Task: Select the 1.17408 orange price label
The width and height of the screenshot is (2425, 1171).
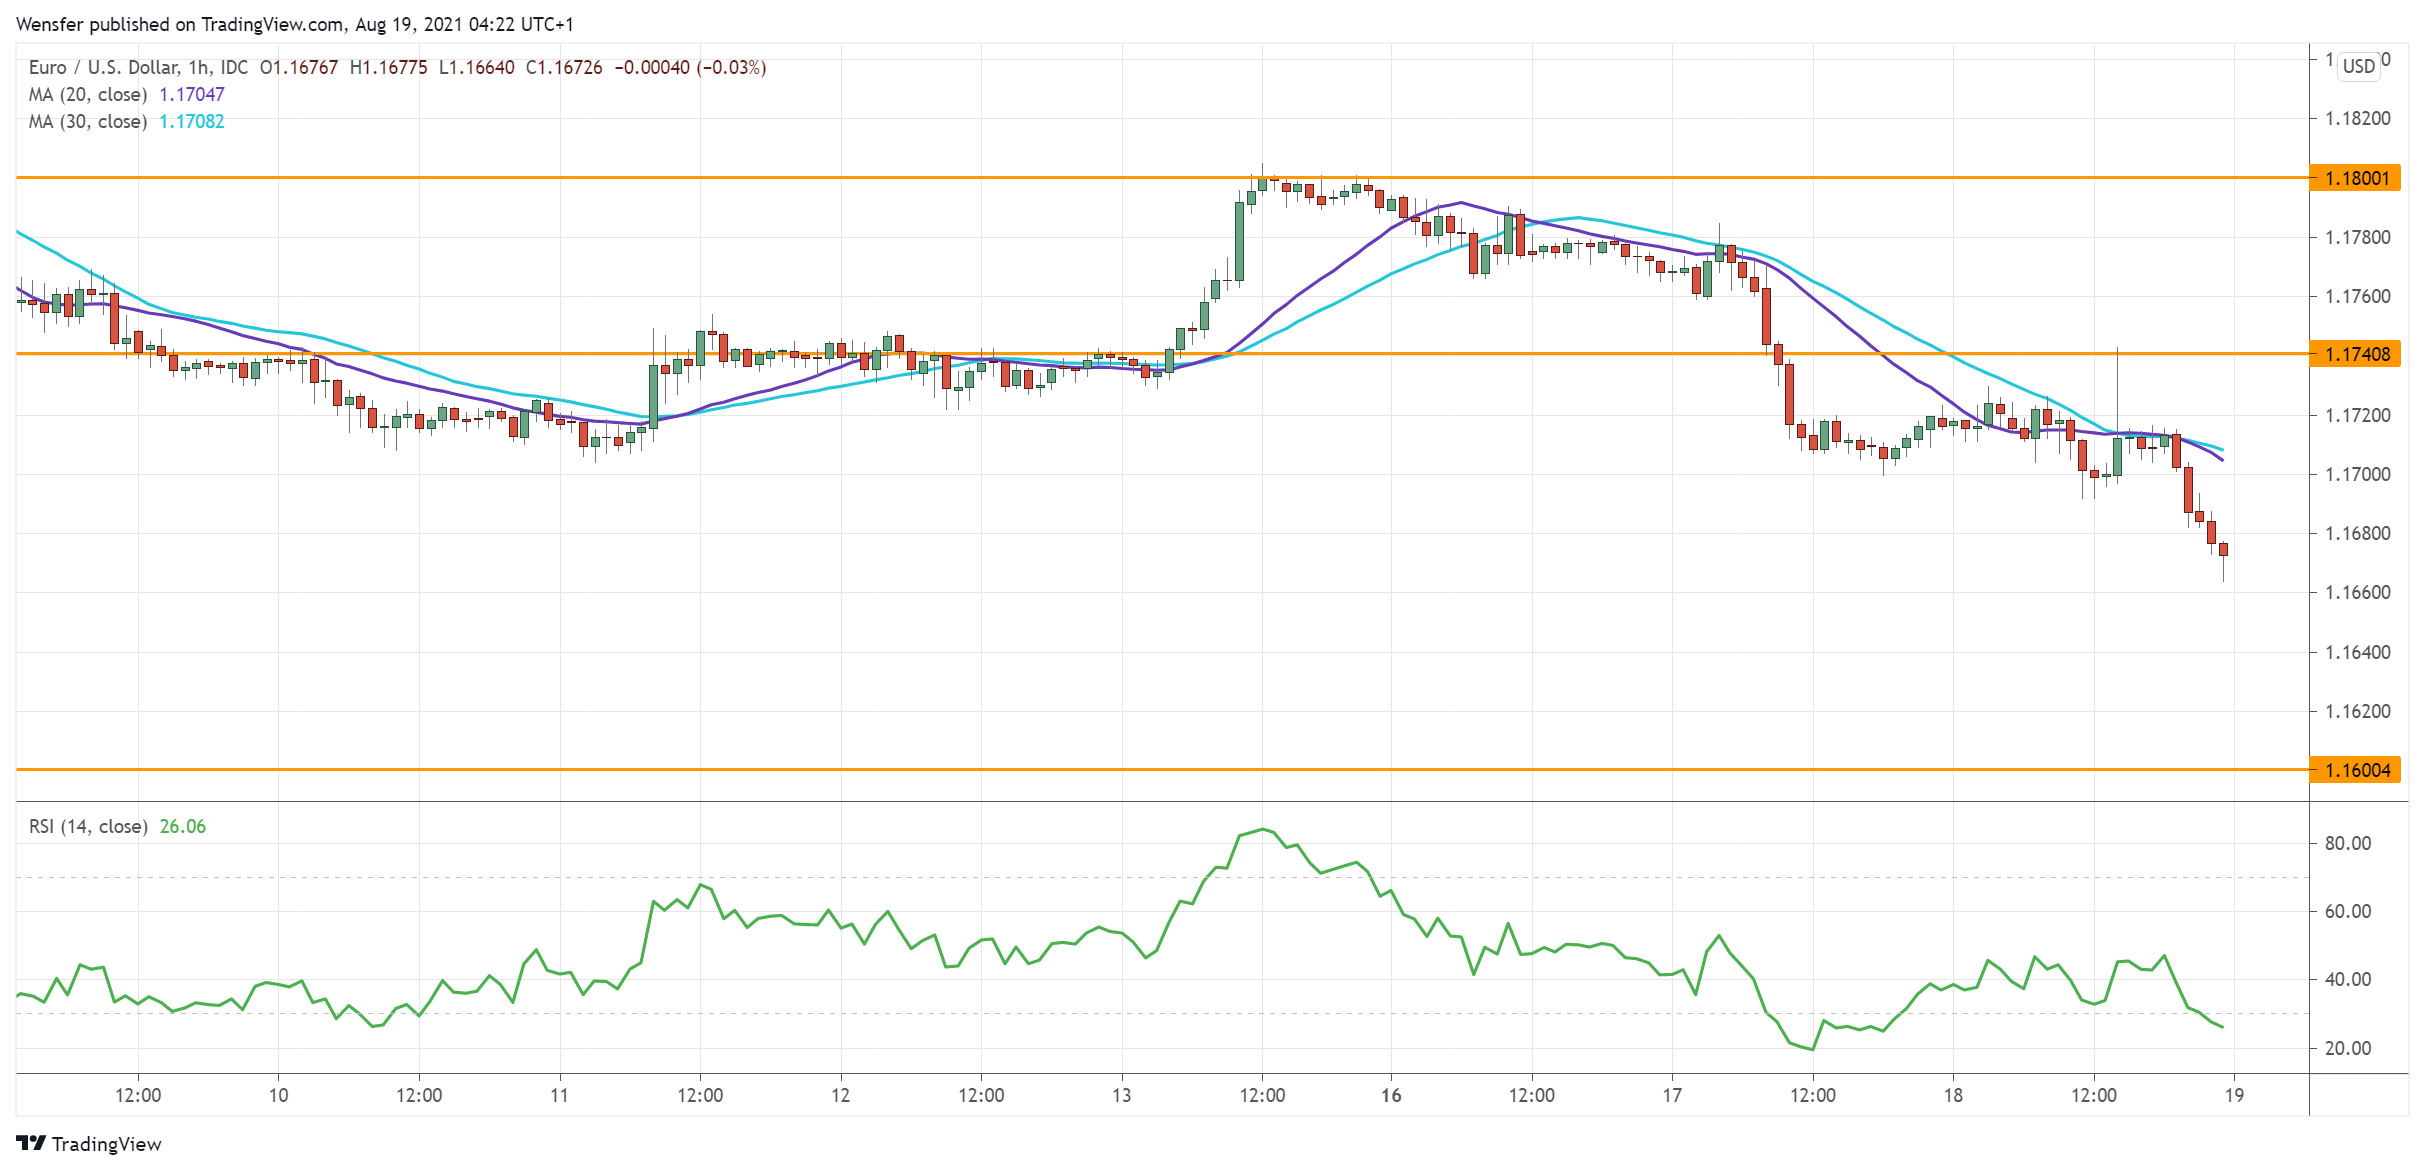Action: tap(2356, 354)
